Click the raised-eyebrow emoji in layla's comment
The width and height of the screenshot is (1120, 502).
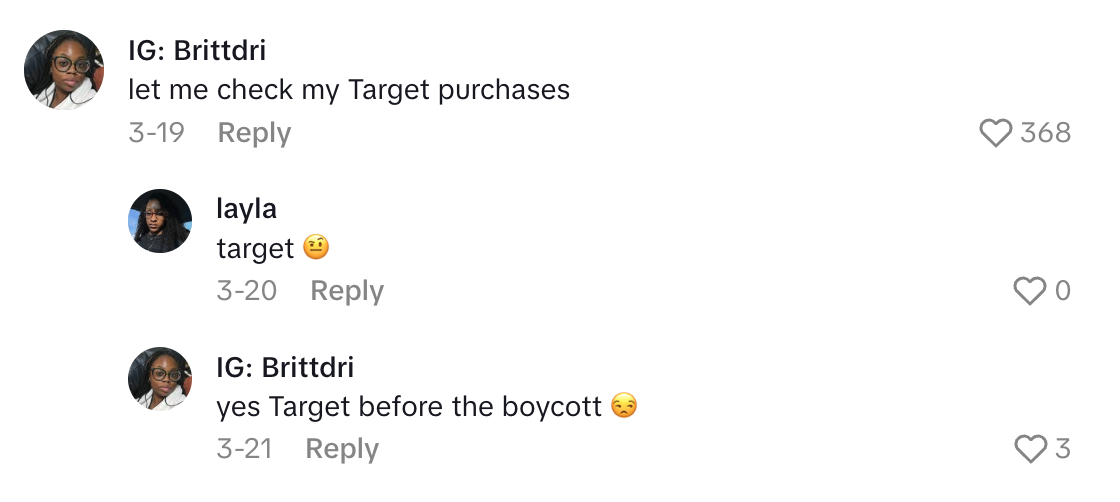pyautogui.click(x=316, y=248)
